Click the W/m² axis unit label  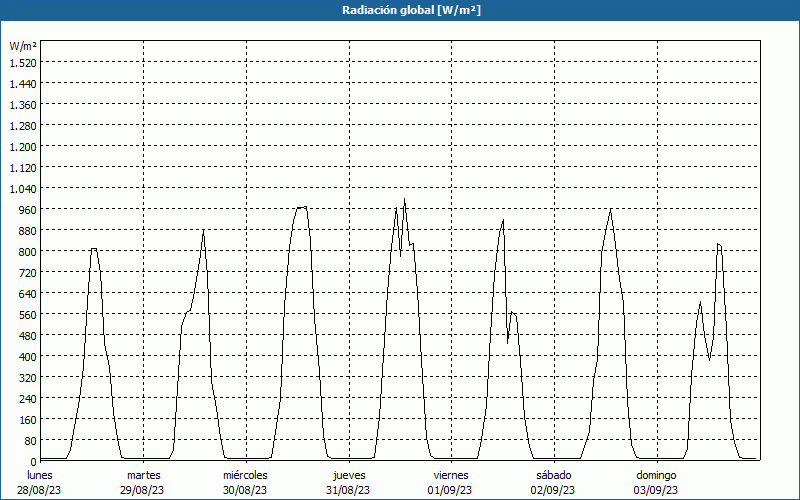(x=23, y=46)
